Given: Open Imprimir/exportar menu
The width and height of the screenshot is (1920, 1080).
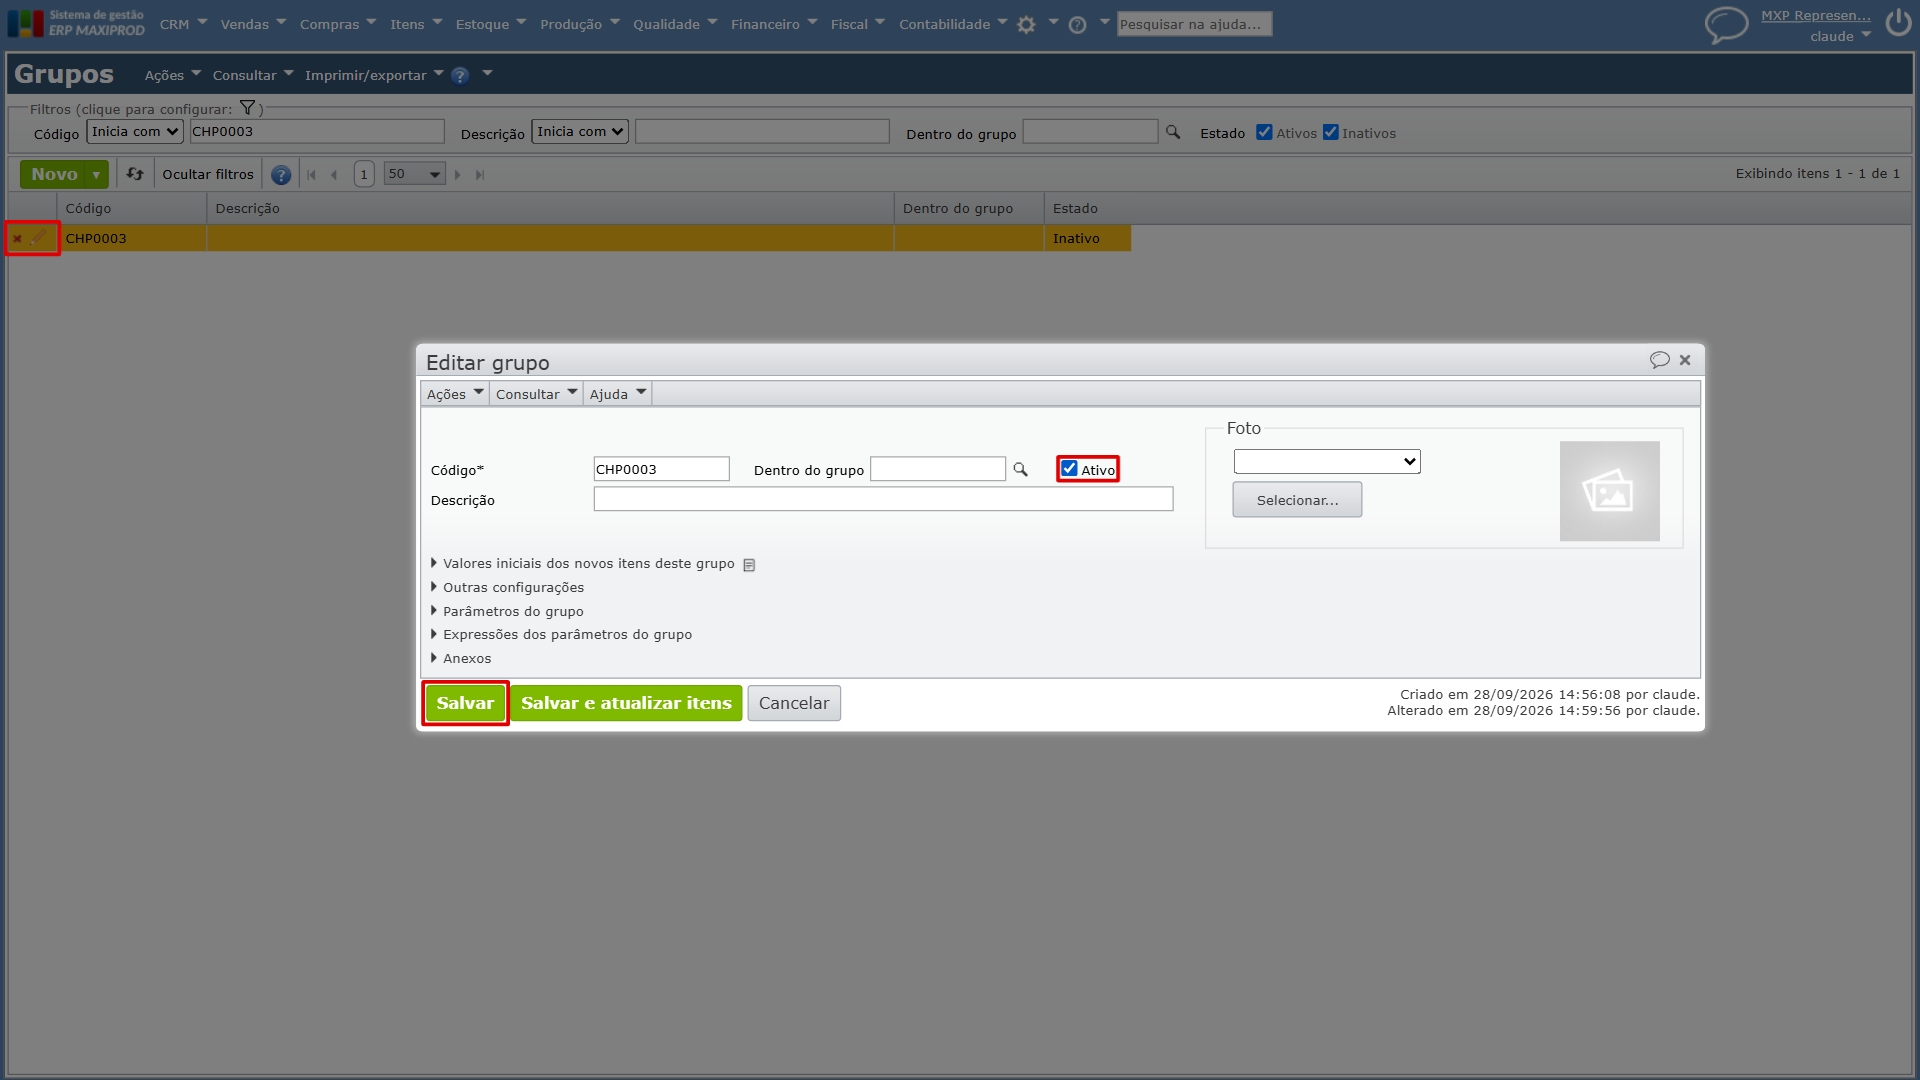Looking at the screenshot, I should tap(374, 75).
